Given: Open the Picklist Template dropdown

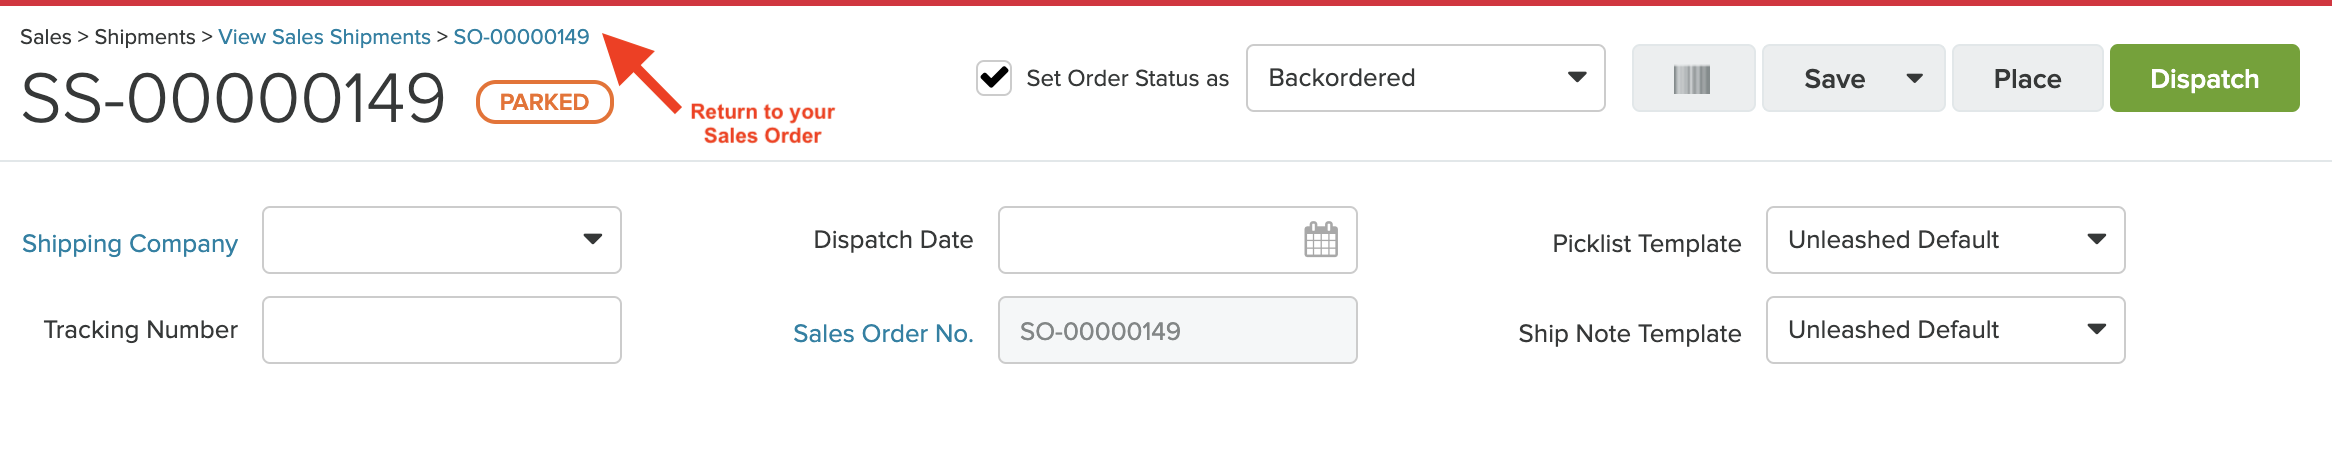Looking at the screenshot, I should (x=1945, y=240).
